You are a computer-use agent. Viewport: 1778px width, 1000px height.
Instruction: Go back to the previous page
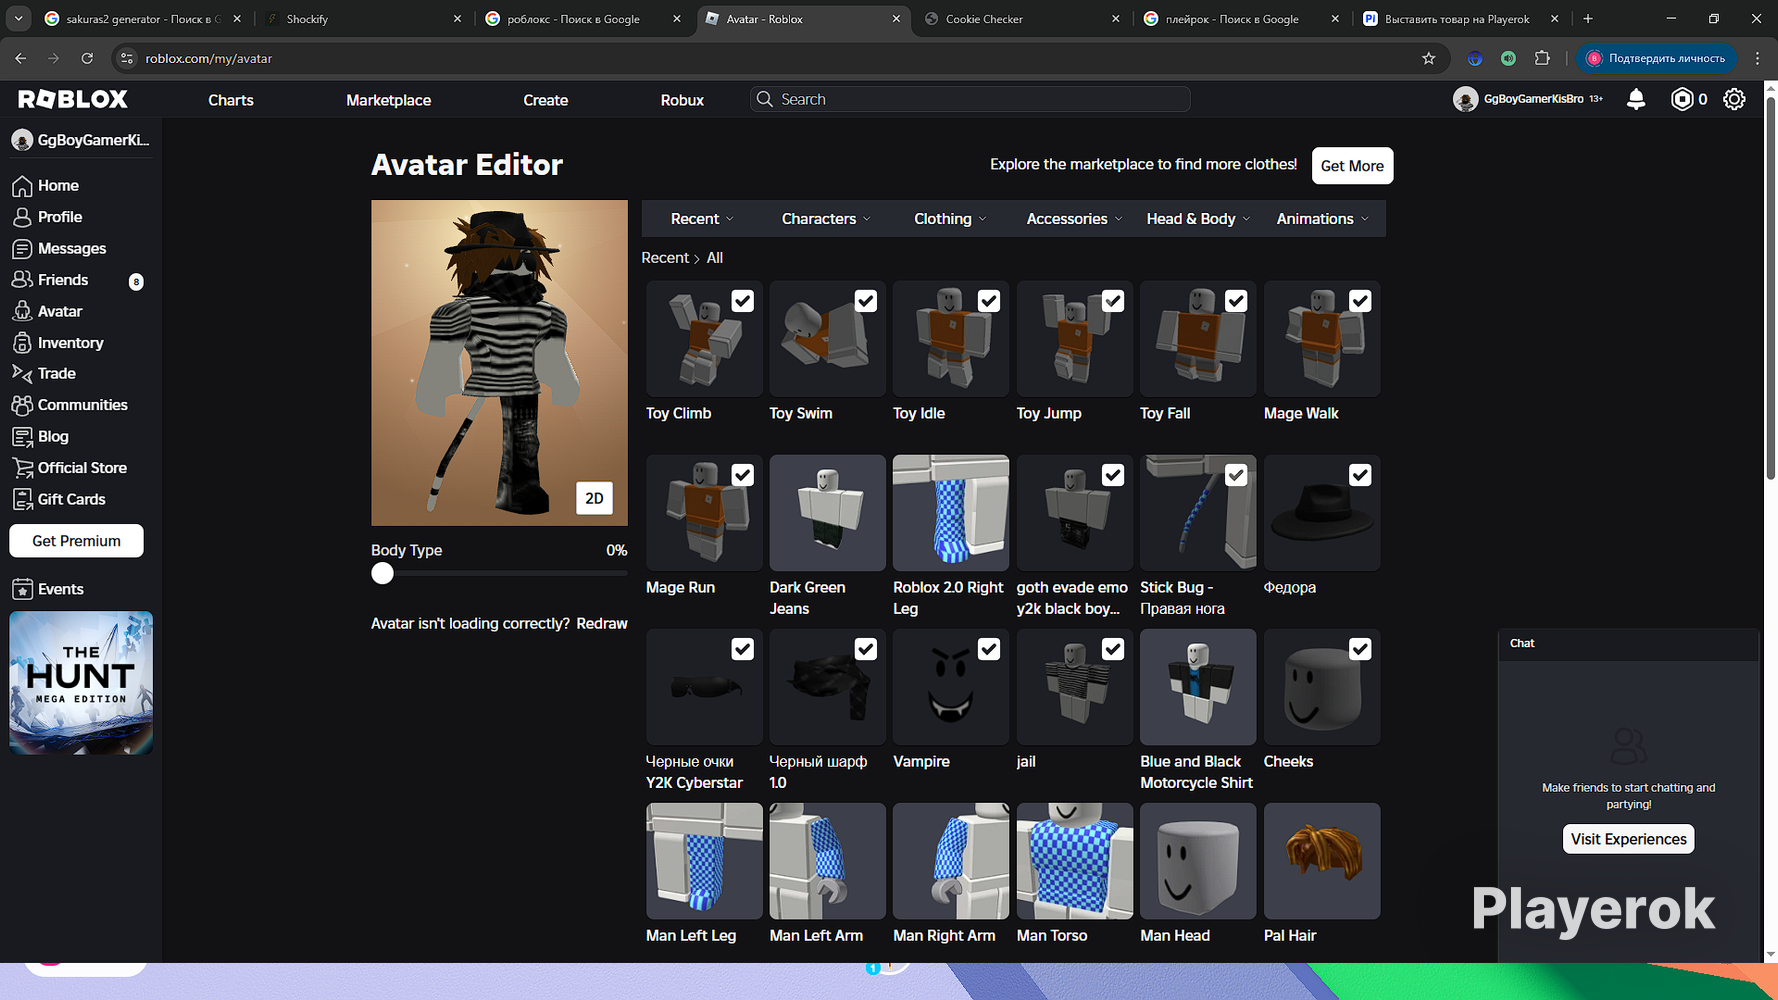[x=21, y=58]
